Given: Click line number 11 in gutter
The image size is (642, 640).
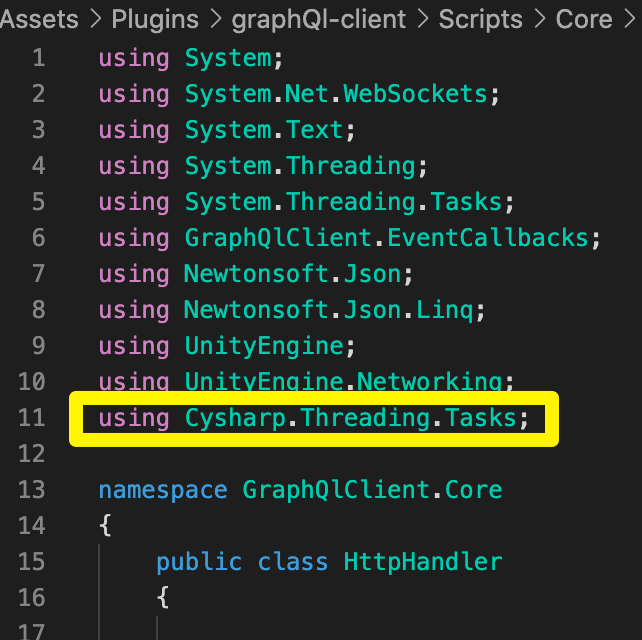Looking at the screenshot, I should click(32, 418).
